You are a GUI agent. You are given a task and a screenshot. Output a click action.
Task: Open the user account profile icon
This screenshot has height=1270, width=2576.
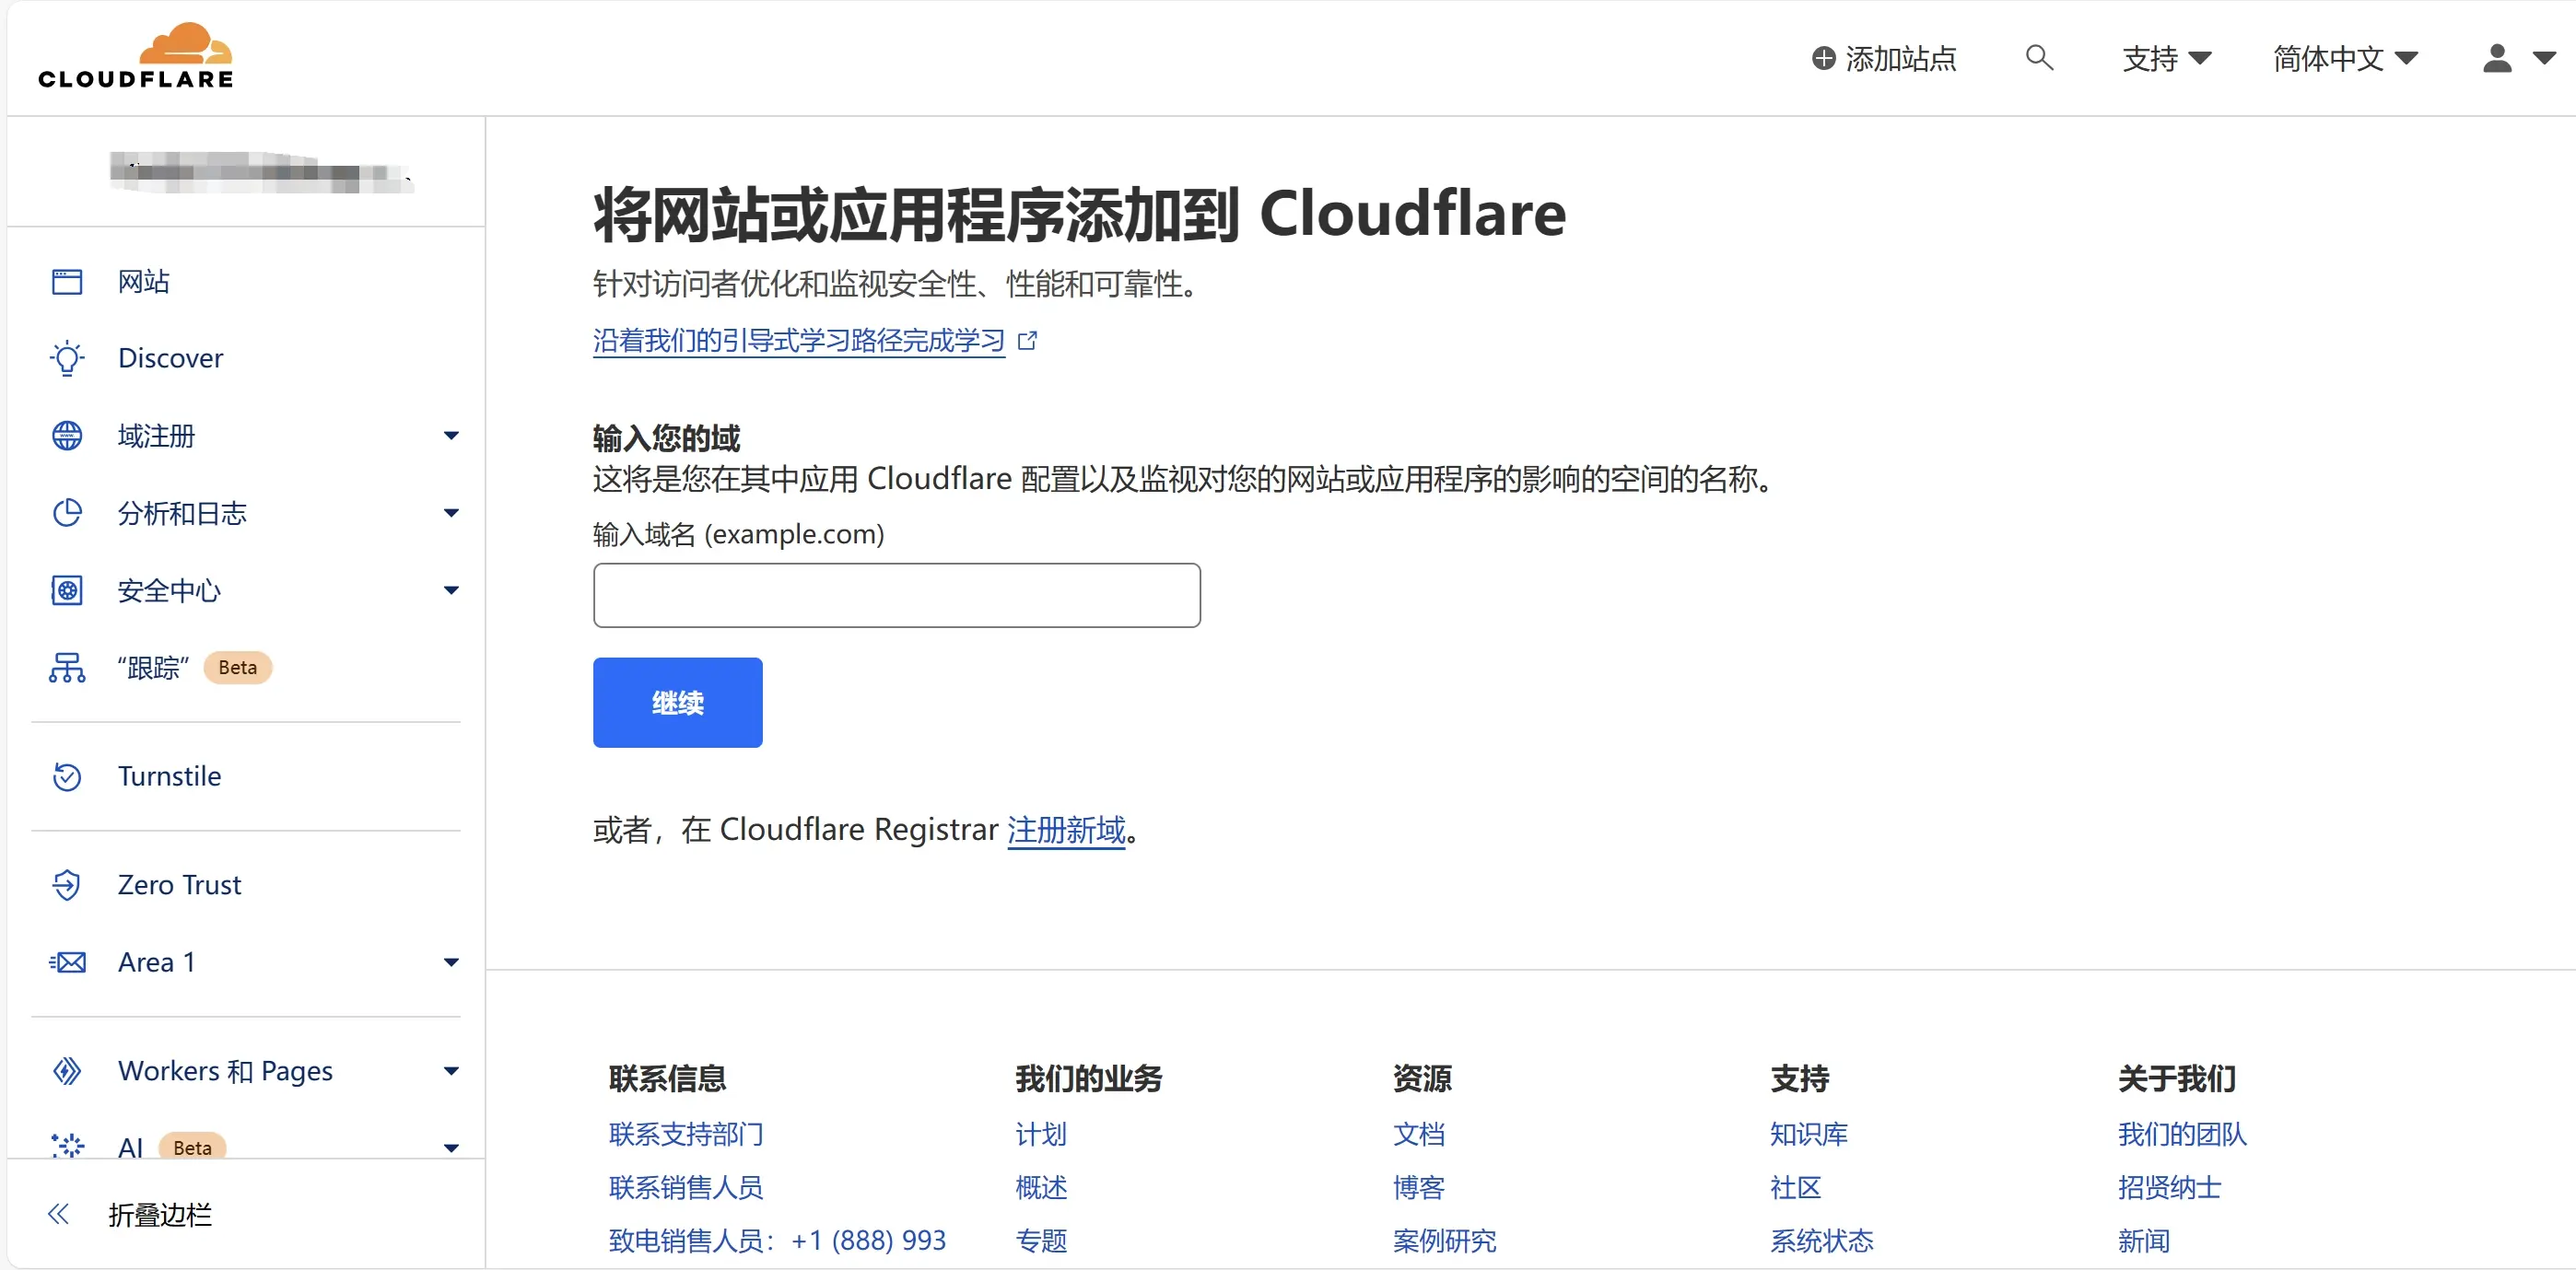tap(2497, 59)
